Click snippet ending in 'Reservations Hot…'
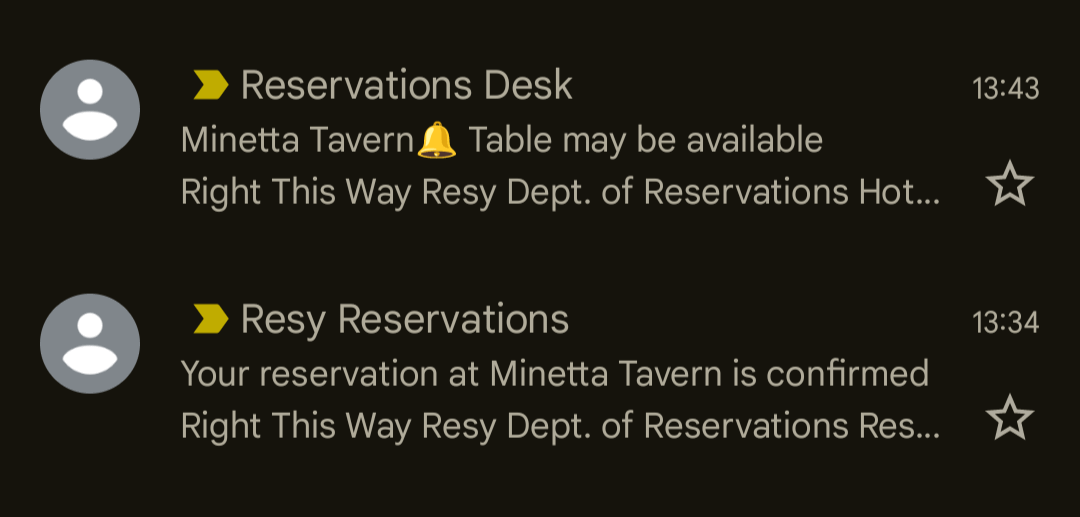The height and width of the screenshot is (517, 1080). point(560,192)
